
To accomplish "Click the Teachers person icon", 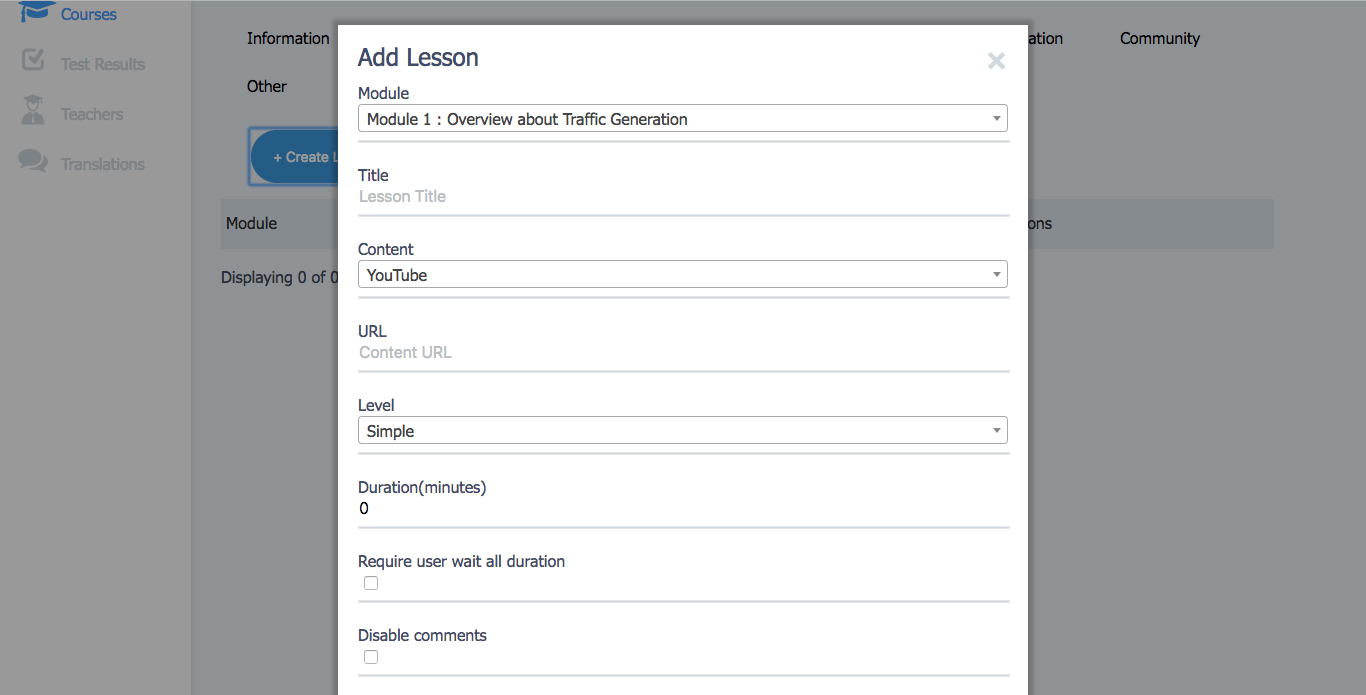I will coord(33,110).
